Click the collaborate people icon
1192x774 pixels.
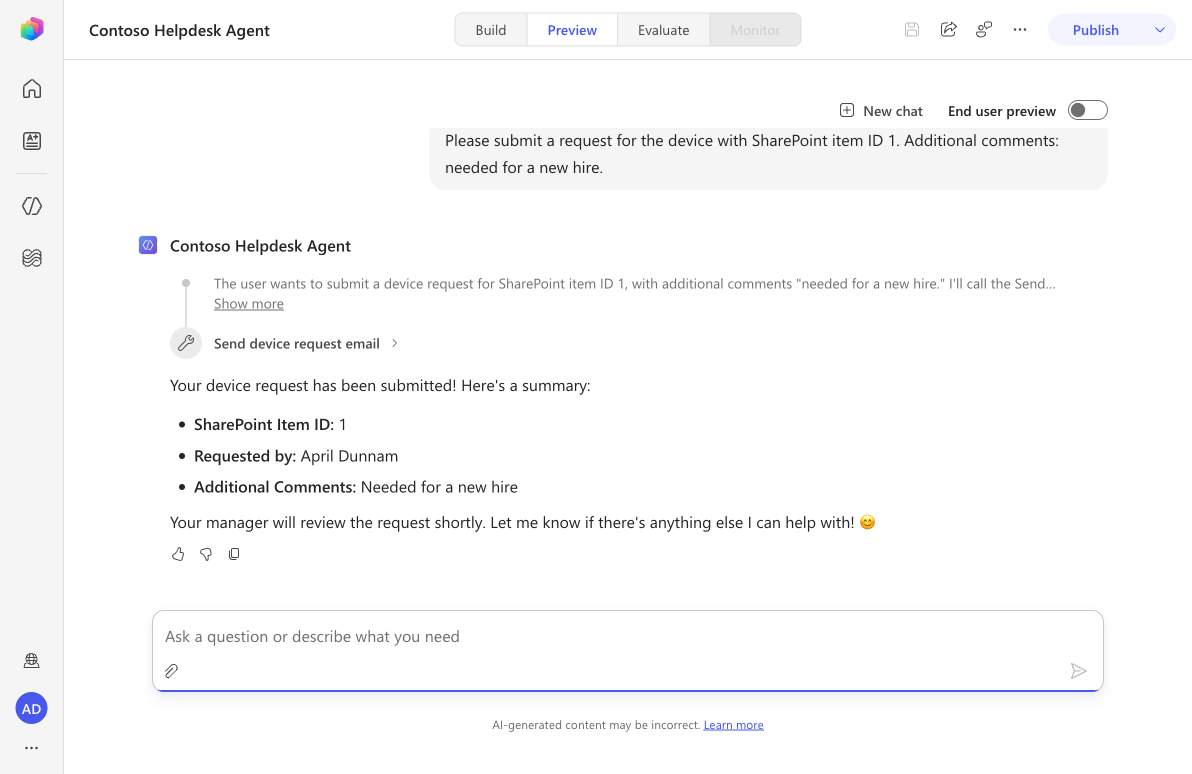tap(984, 30)
